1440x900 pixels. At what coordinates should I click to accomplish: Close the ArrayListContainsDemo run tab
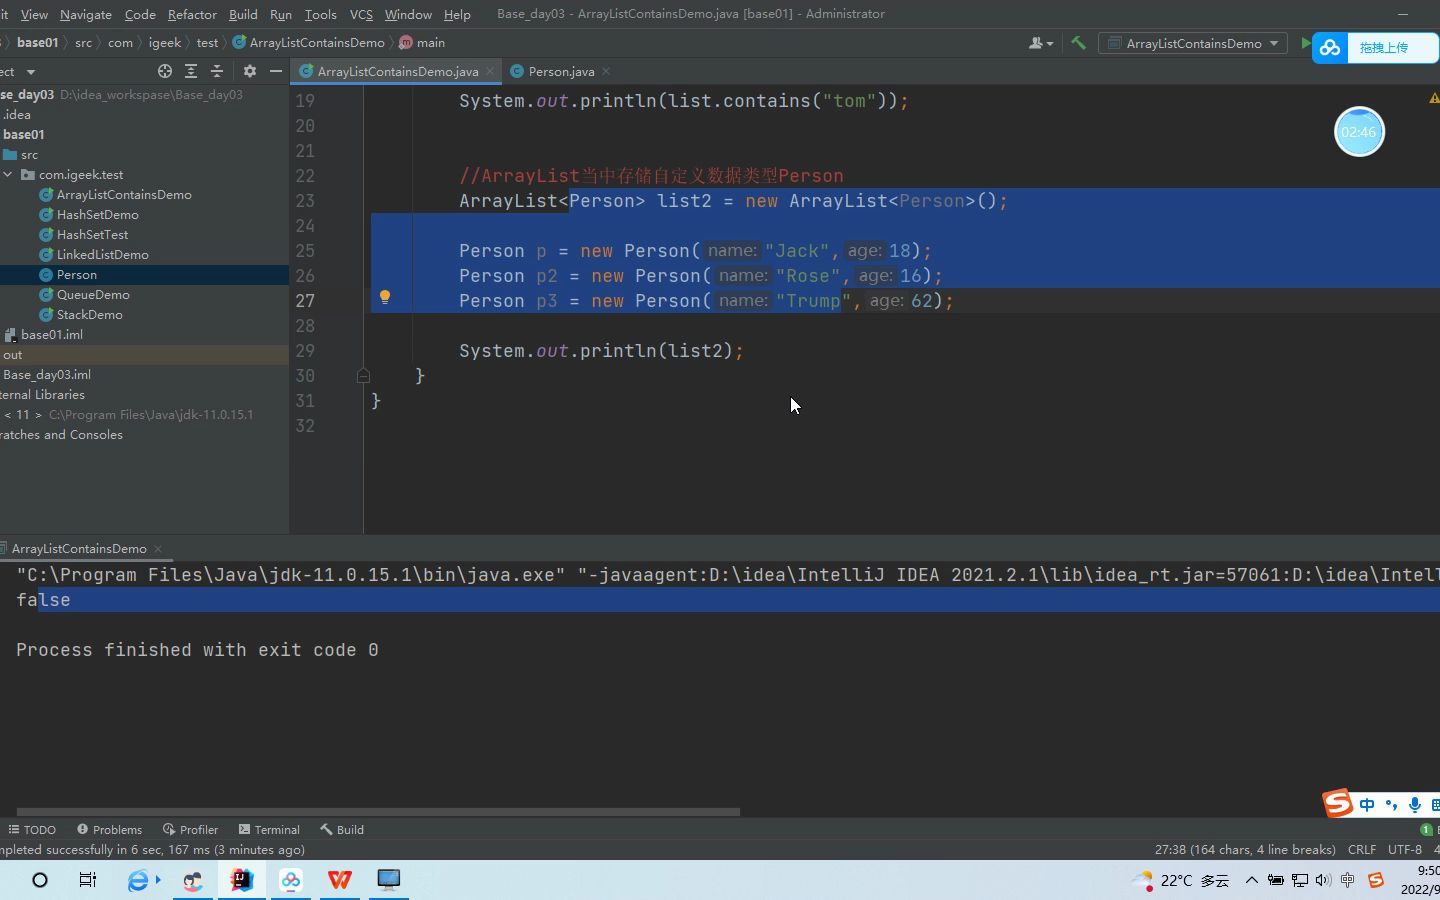[x=158, y=549]
